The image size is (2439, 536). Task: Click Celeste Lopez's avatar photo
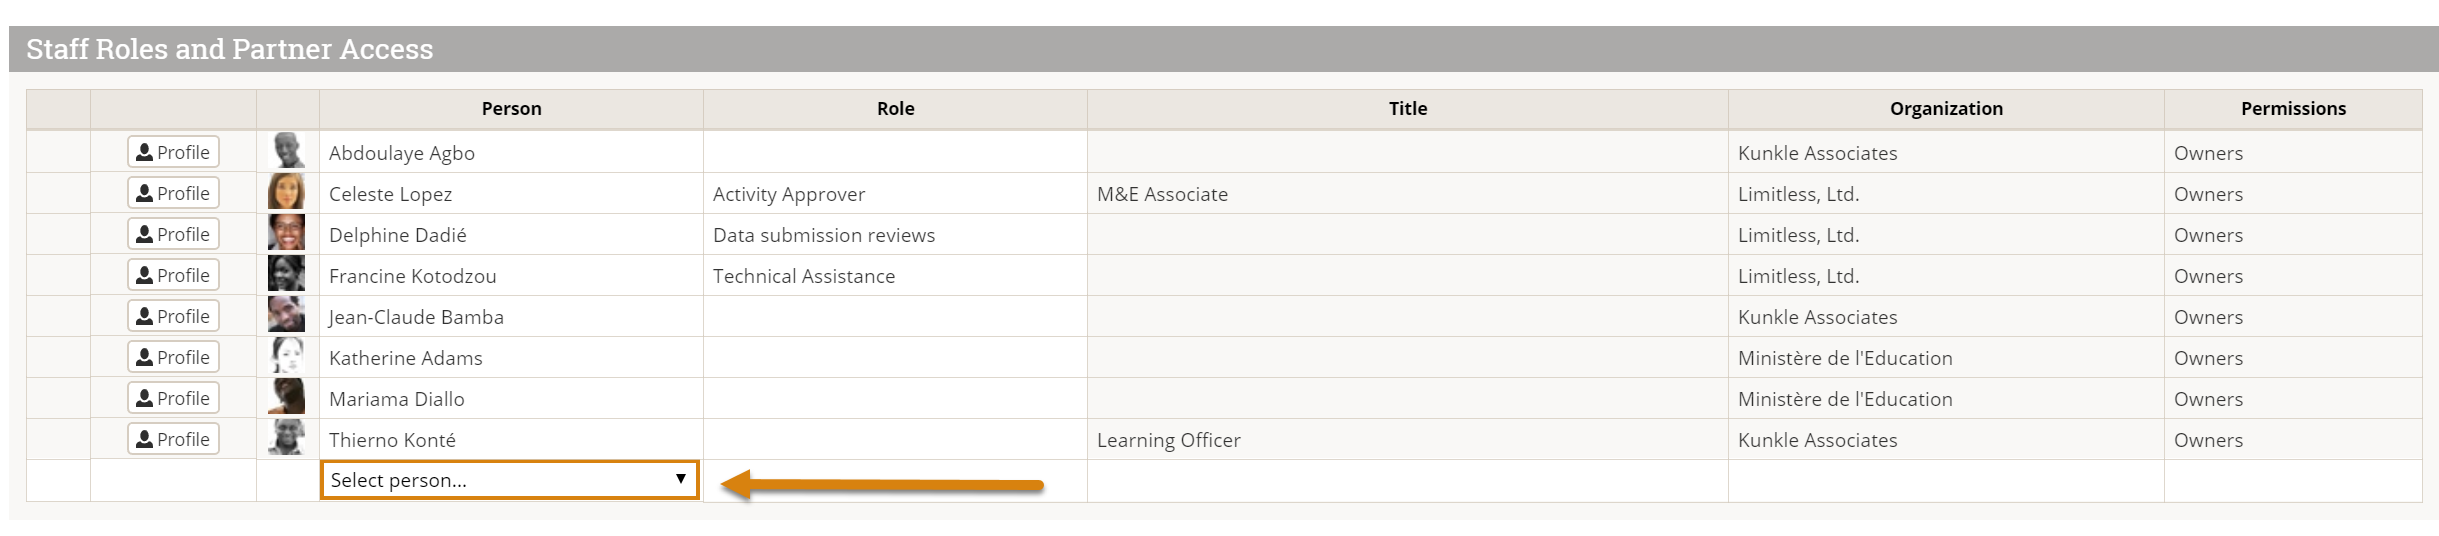287,191
